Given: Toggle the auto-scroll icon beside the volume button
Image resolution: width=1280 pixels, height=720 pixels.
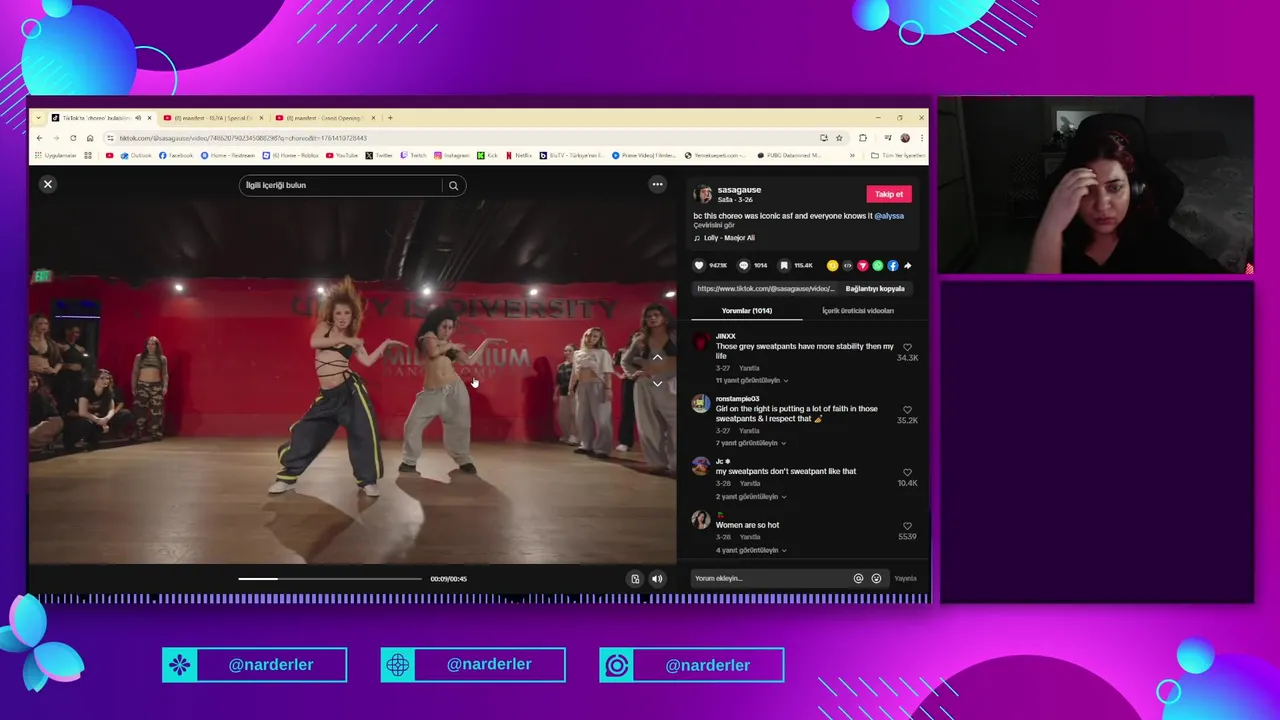Looking at the screenshot, I should click(635, 578).
